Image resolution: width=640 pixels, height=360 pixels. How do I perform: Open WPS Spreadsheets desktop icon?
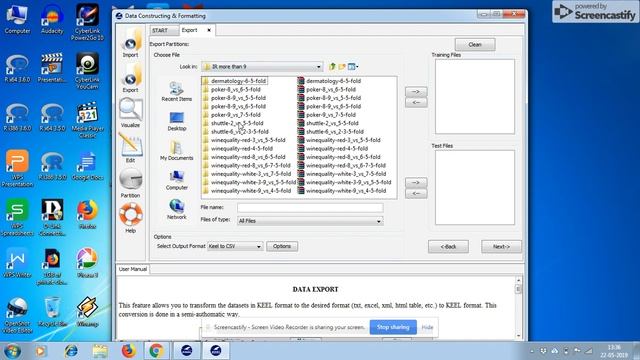(x=17, y=216)
